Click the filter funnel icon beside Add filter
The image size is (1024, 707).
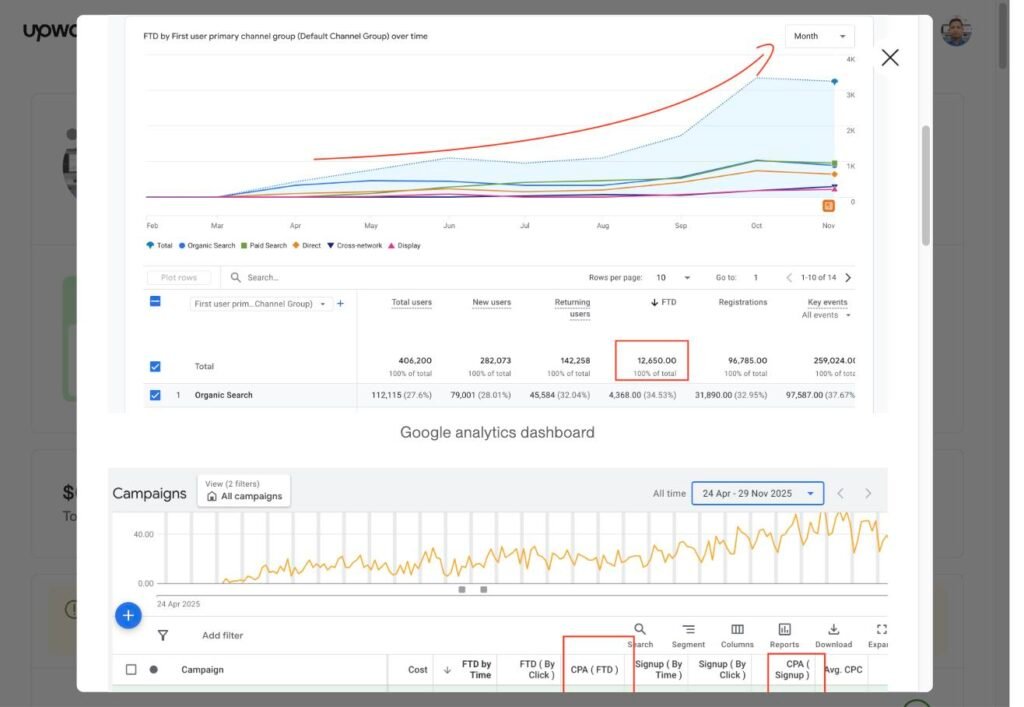pyautogui.click(x=163, y=634)
